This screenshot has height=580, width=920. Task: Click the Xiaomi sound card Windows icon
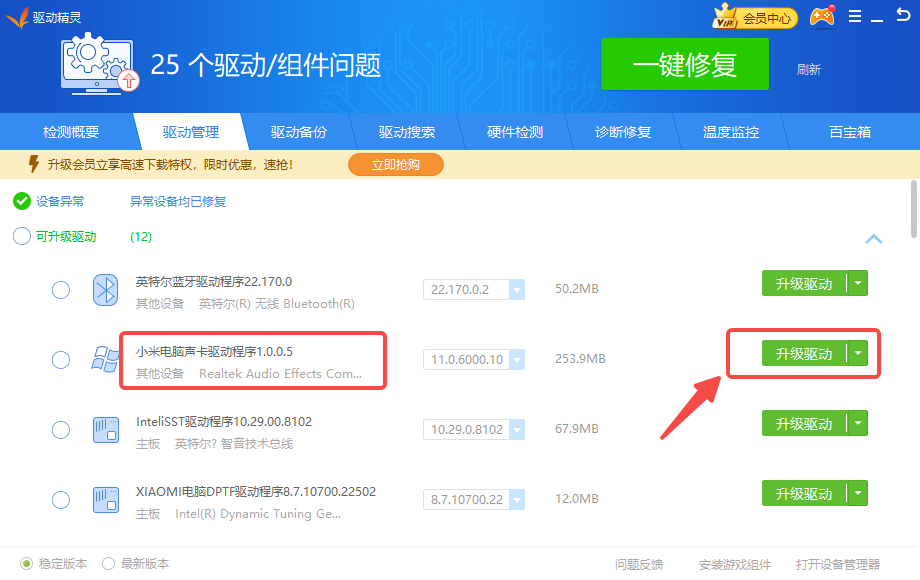coord(106,359)
